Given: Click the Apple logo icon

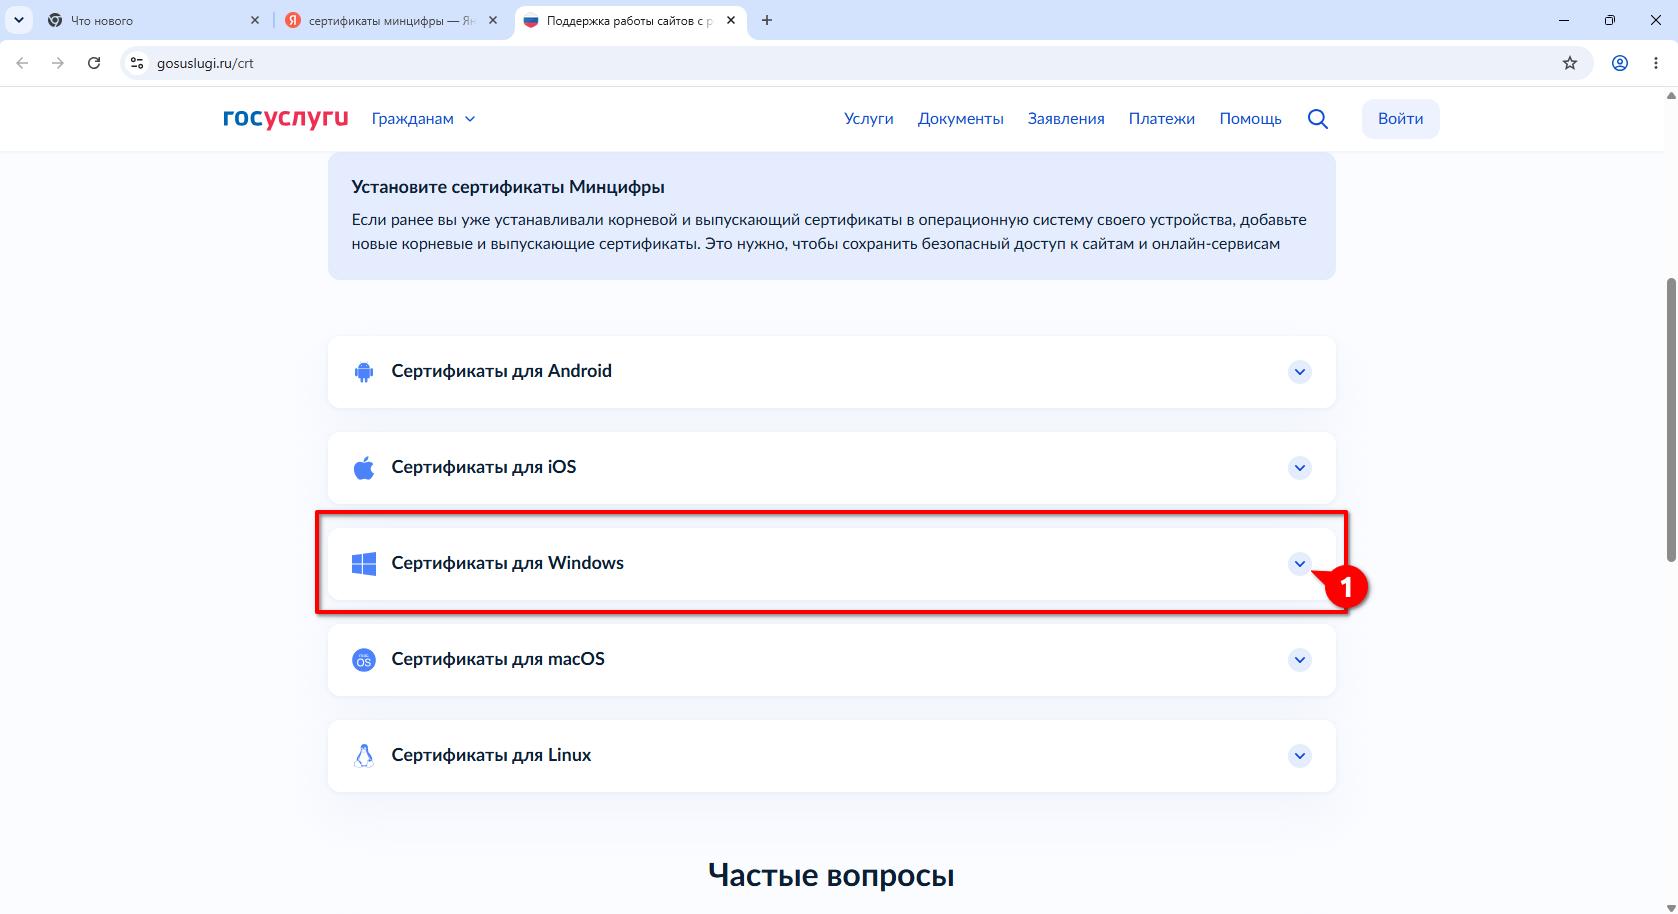Looking at the screenshot, I should (x=364, y=468).
